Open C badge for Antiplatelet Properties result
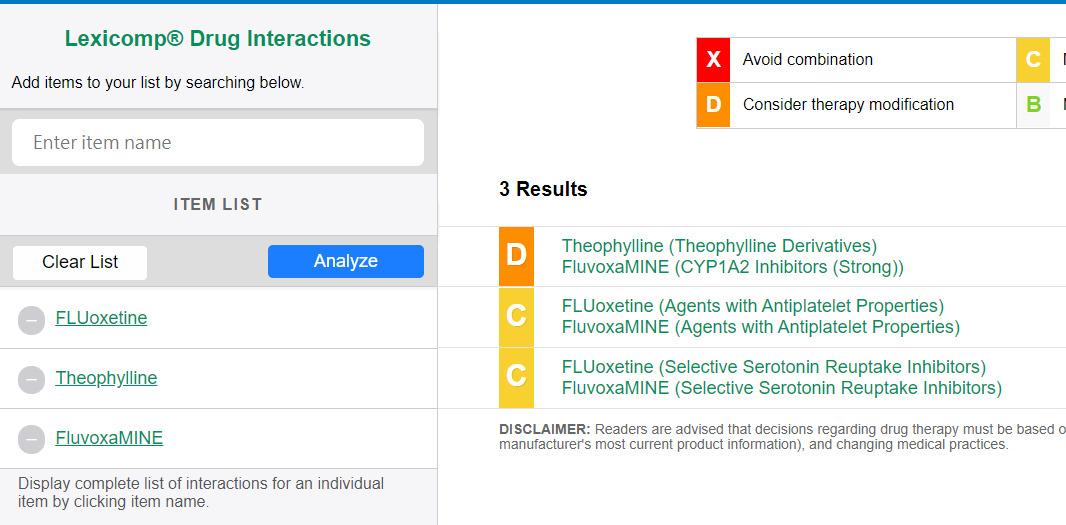This screenshot has width=1066, height=525. coord(516,316)
